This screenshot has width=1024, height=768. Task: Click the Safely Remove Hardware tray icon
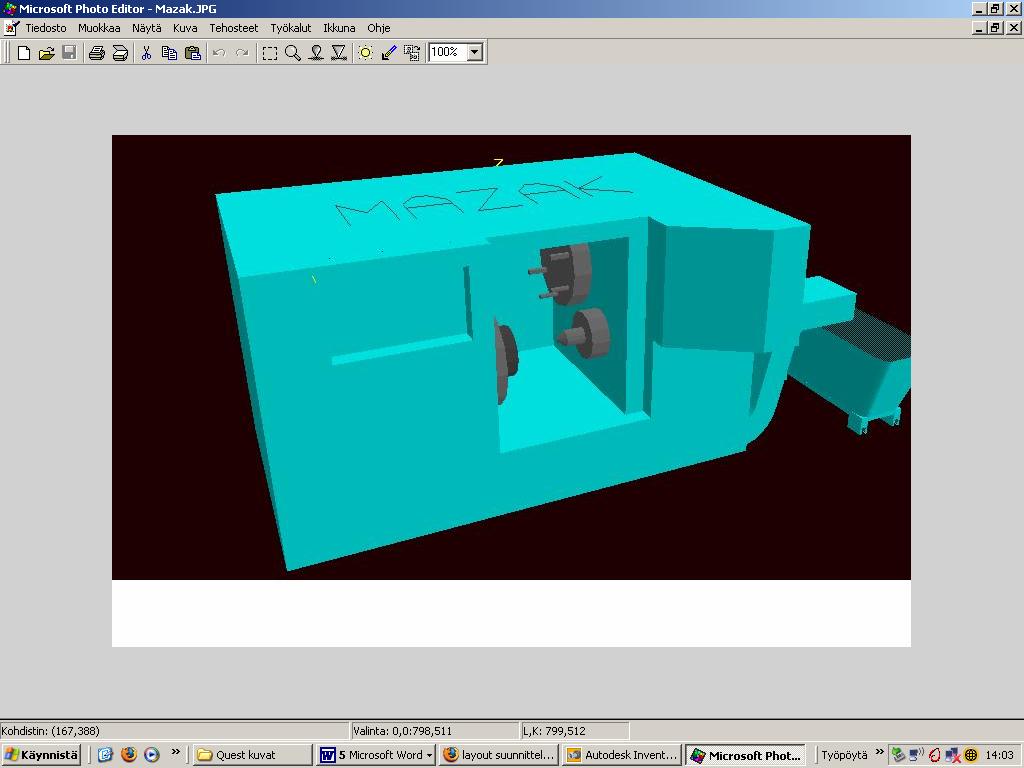click(899, 755)
